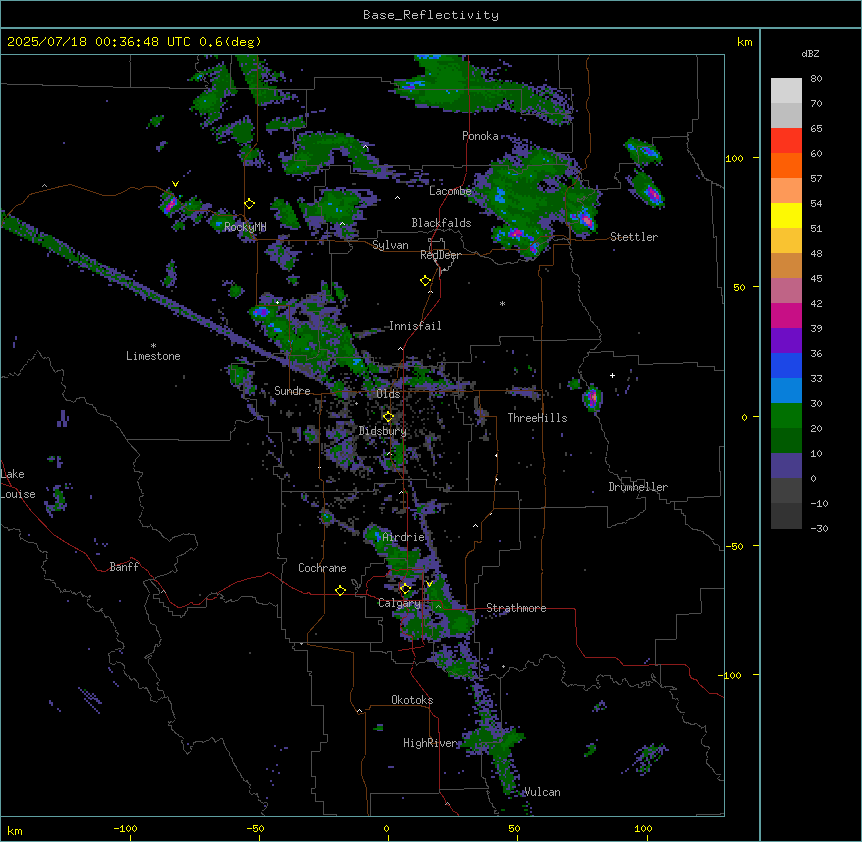Click the Innisfail city label
Image resolution: width=862 pixels, height=842 pixels.
(415, 326)
